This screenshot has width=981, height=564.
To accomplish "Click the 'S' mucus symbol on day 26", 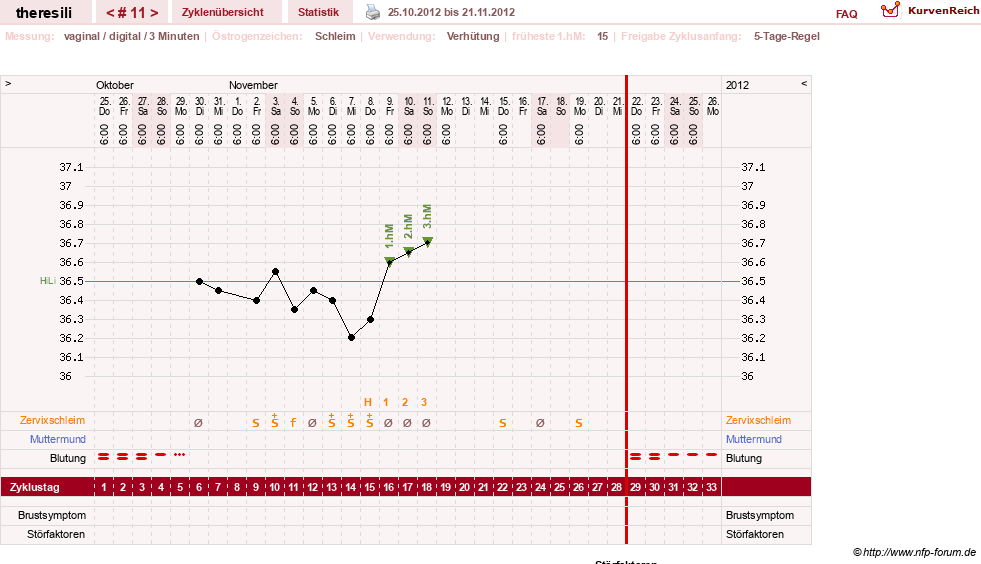I will pos(579,424).
